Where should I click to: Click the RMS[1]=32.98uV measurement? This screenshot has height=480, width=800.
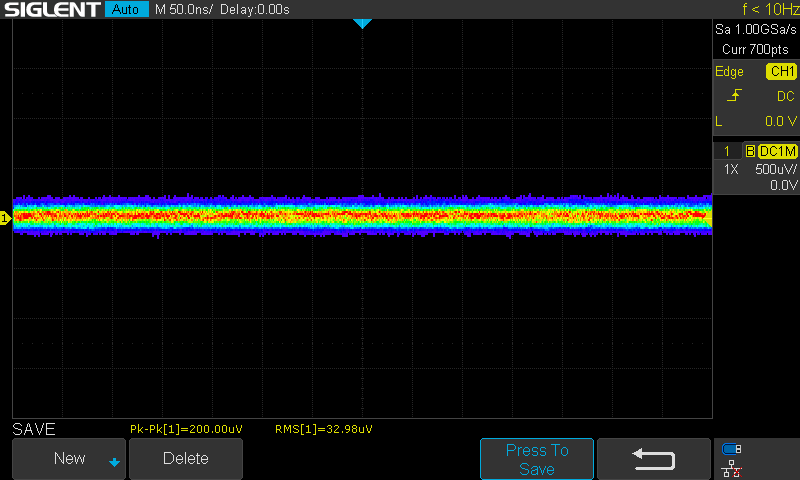pos(324,429)
